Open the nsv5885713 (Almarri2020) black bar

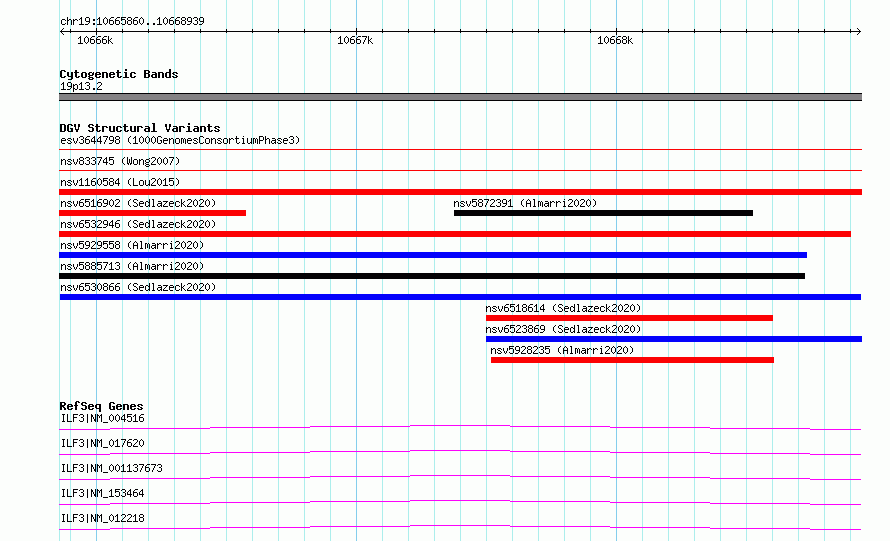pos(432,276)
